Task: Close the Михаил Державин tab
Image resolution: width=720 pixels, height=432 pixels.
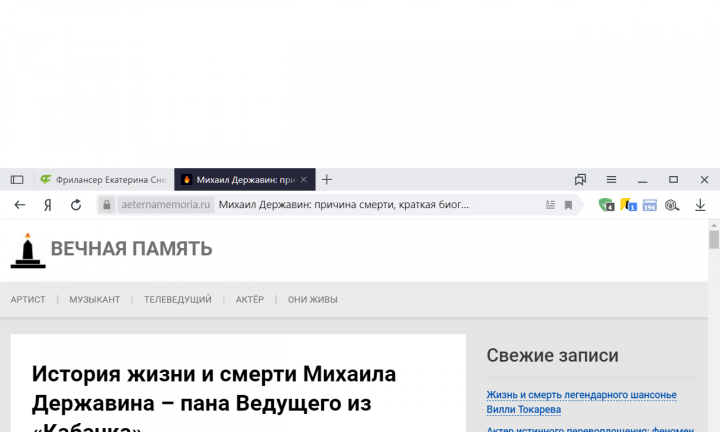Action: click(x=304, y=180)
